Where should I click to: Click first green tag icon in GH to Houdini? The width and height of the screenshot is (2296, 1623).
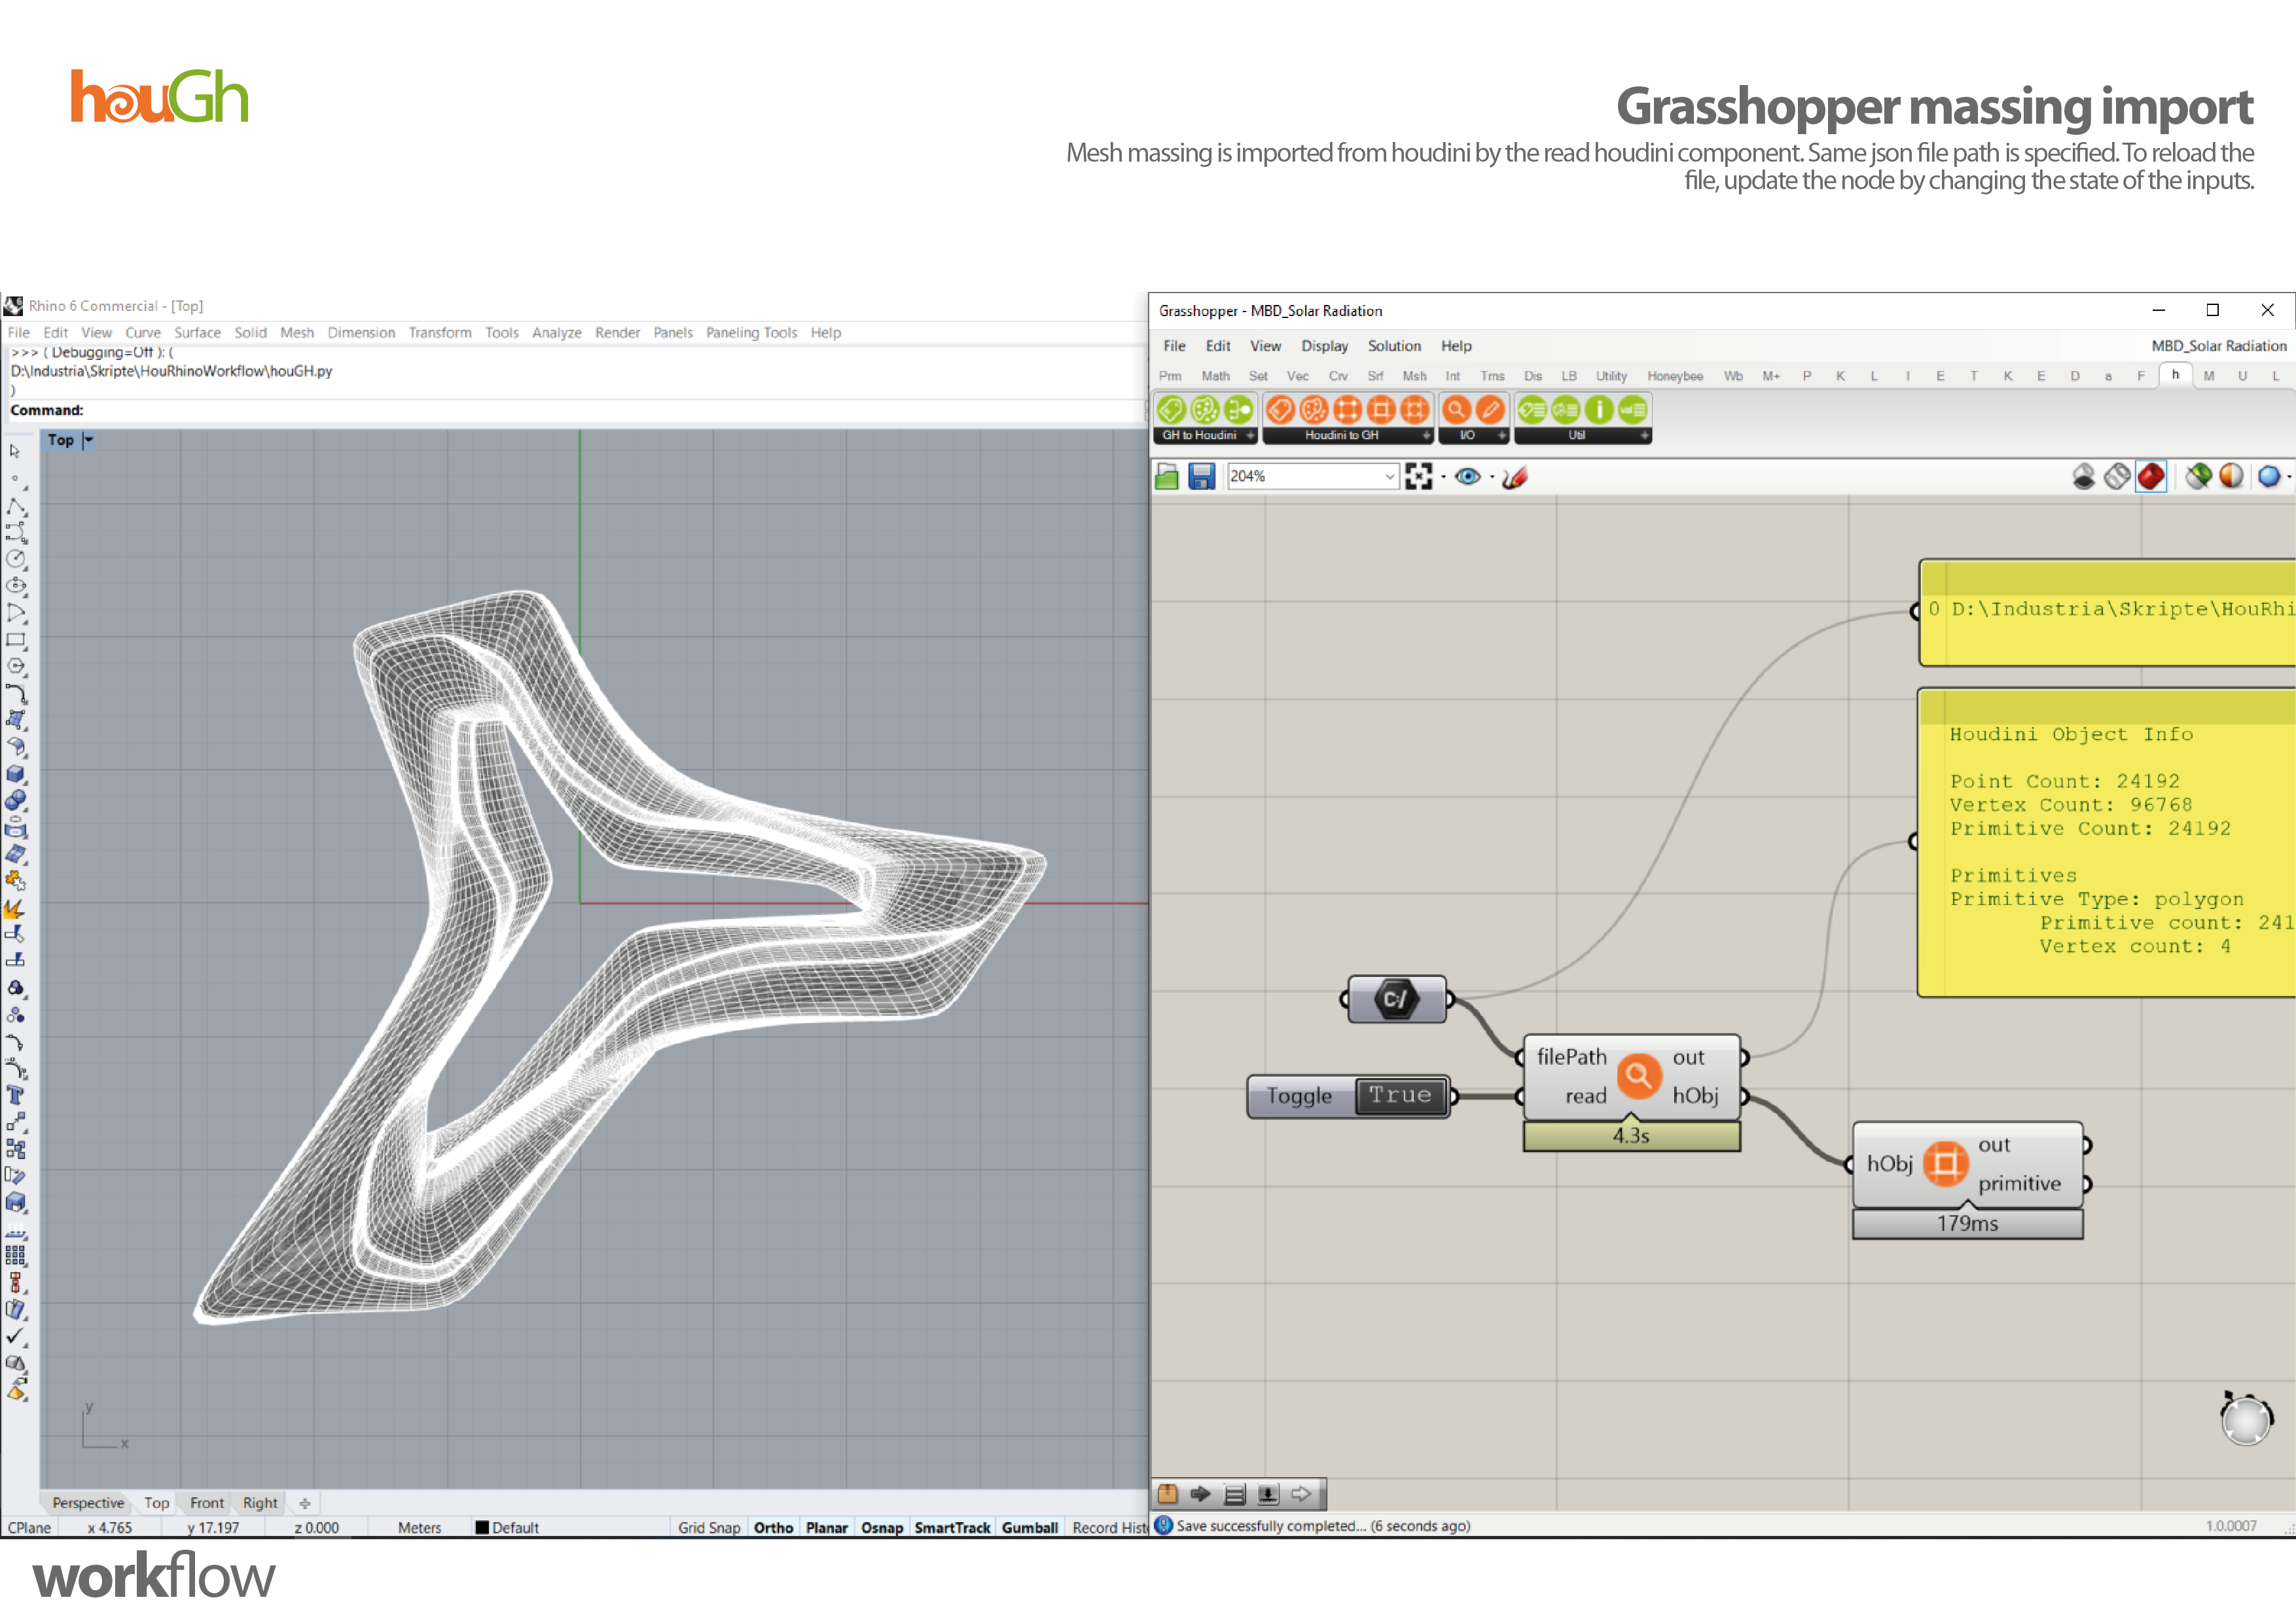pos(1172,409)
